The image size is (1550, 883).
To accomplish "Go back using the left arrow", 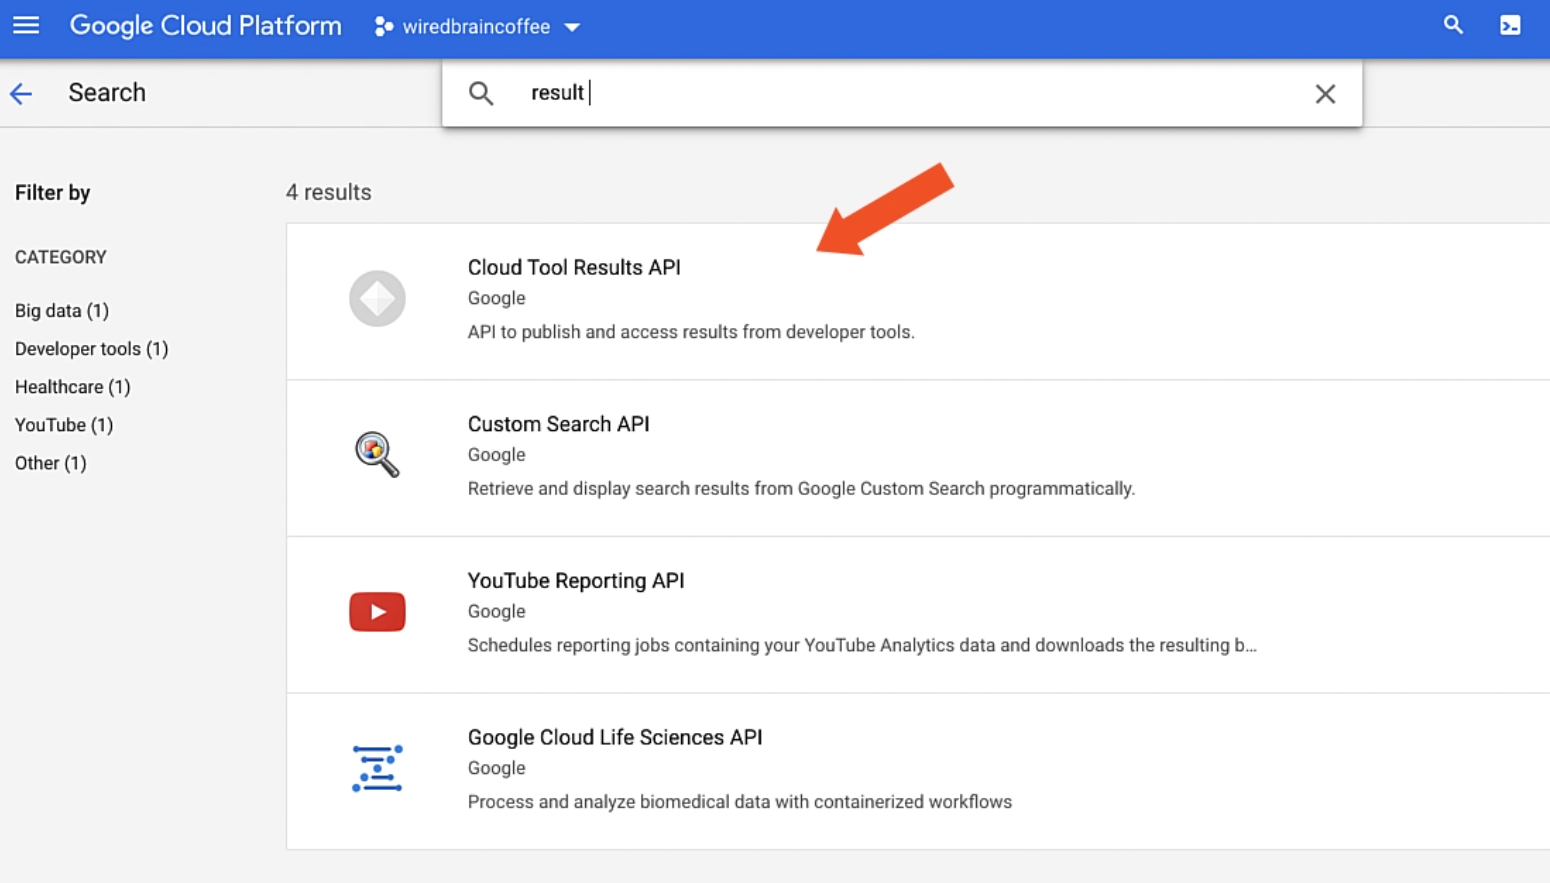I will pos(21,94).
